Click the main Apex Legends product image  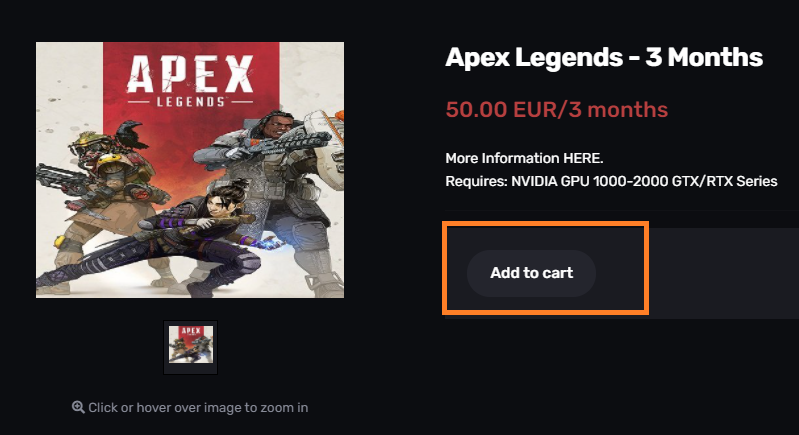(190, 170)
